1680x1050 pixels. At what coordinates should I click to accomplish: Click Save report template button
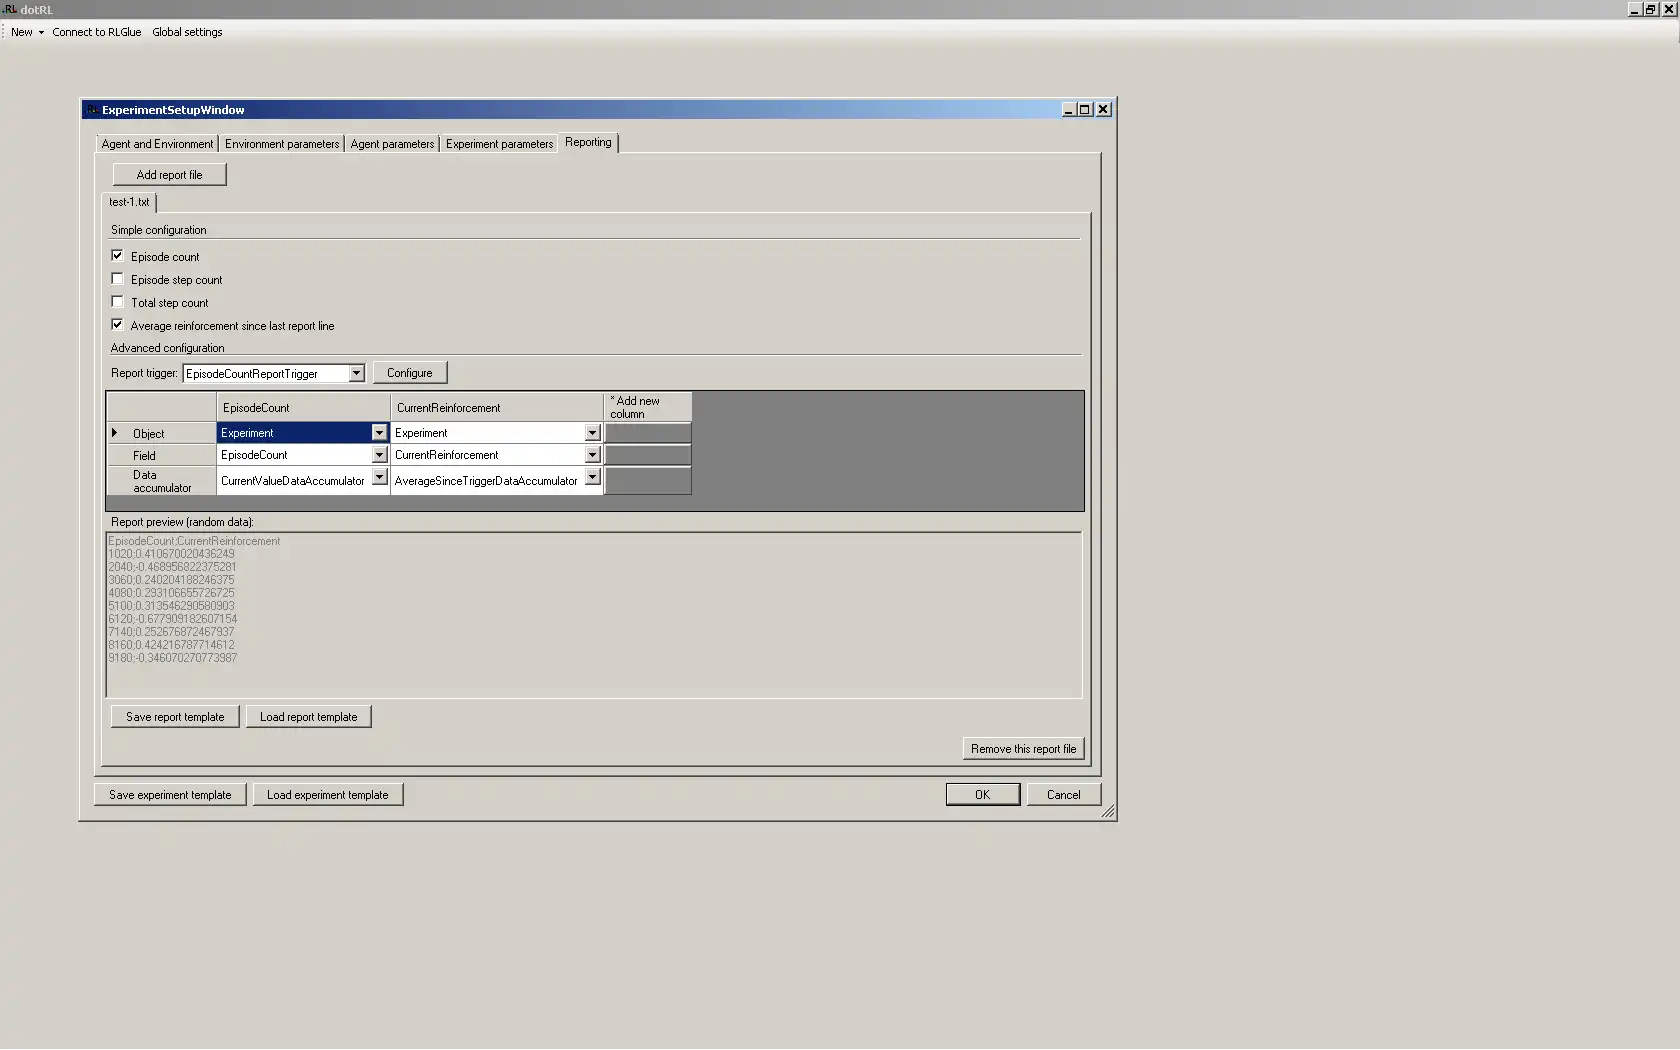tap(175, 717)
